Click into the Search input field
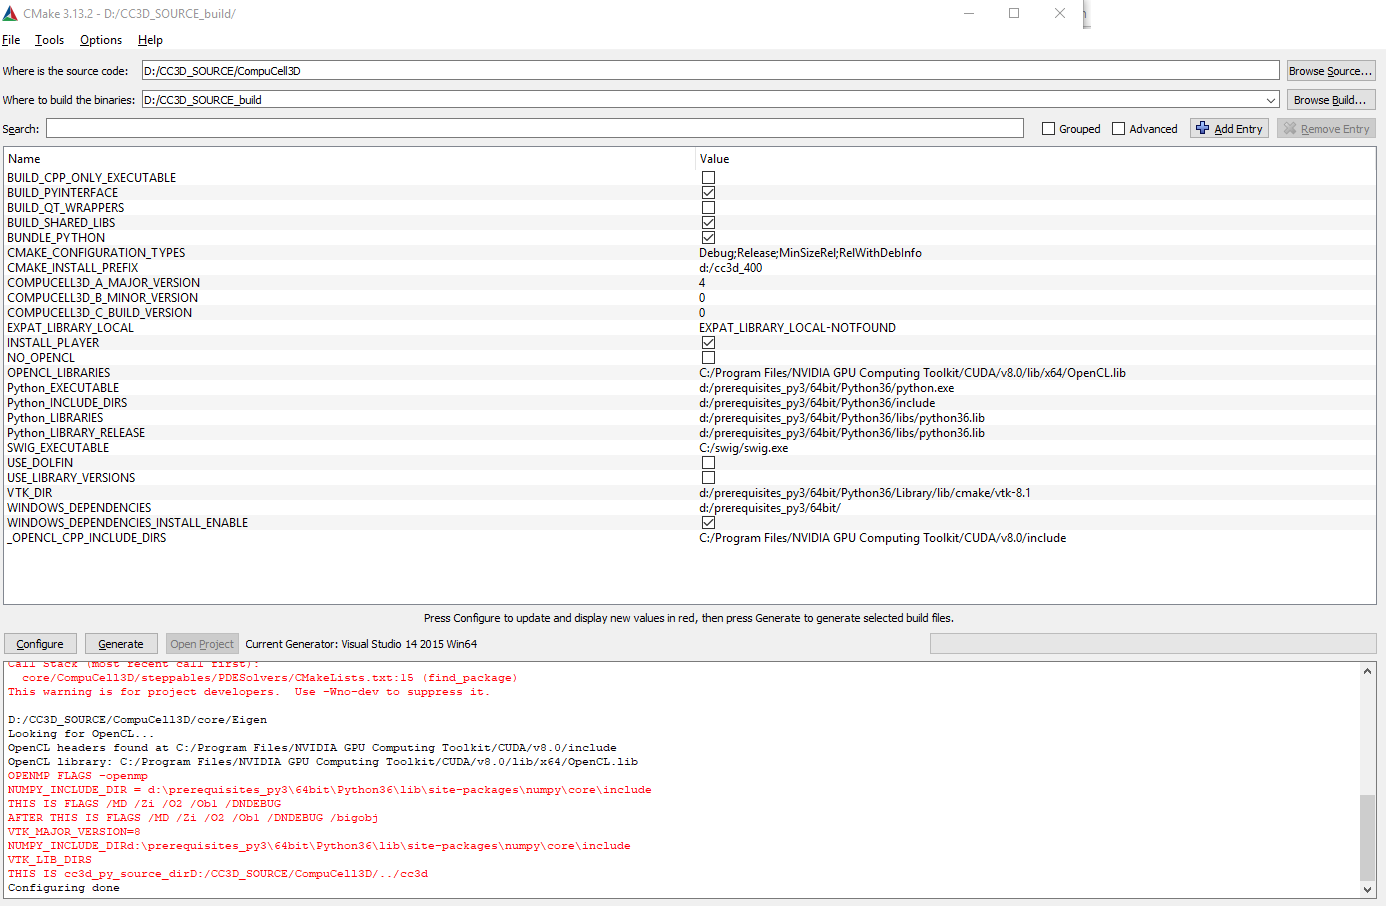 (534, 129)
